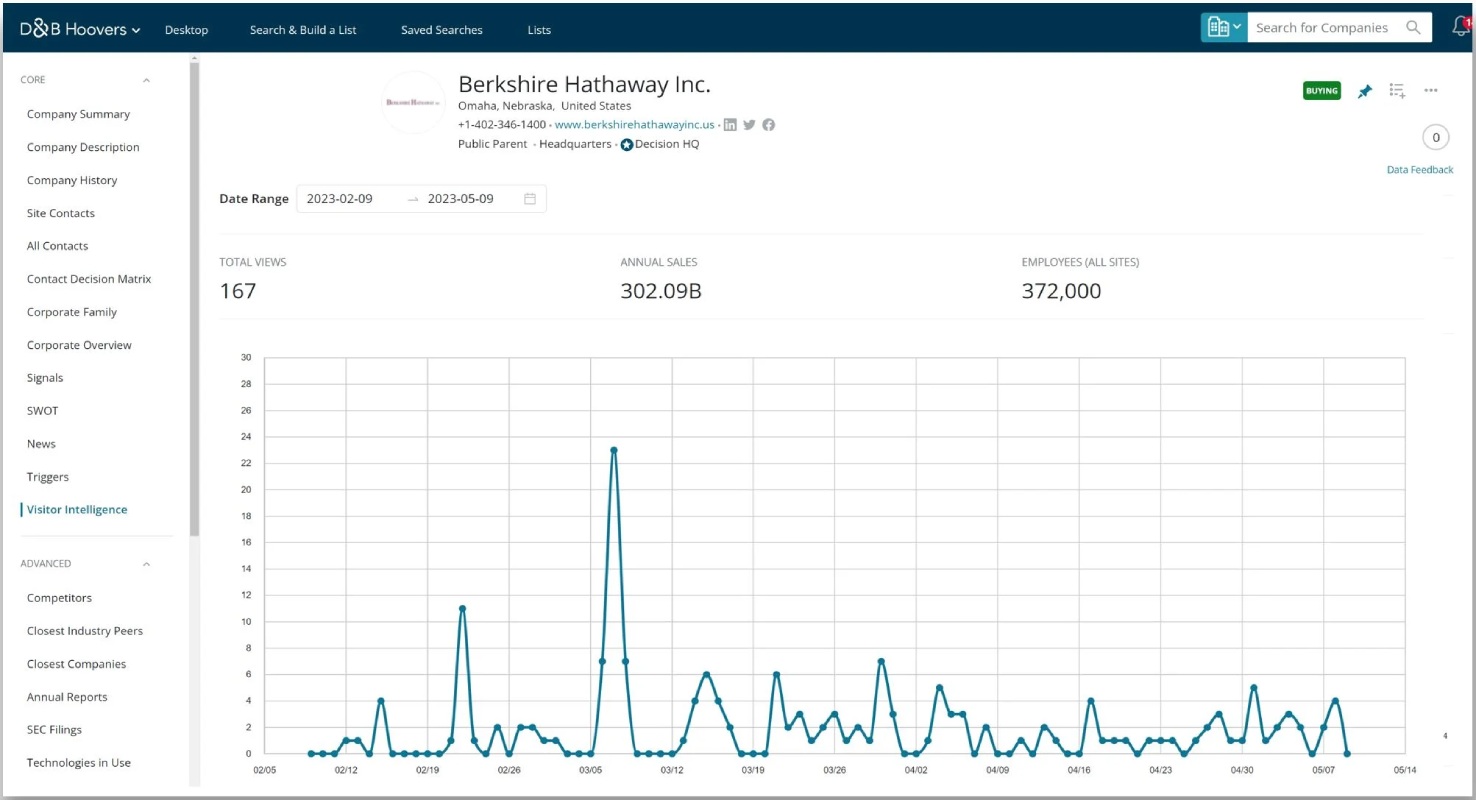
Task: Collapse the ADVANCED sidebar section
Action: (146, 564)
